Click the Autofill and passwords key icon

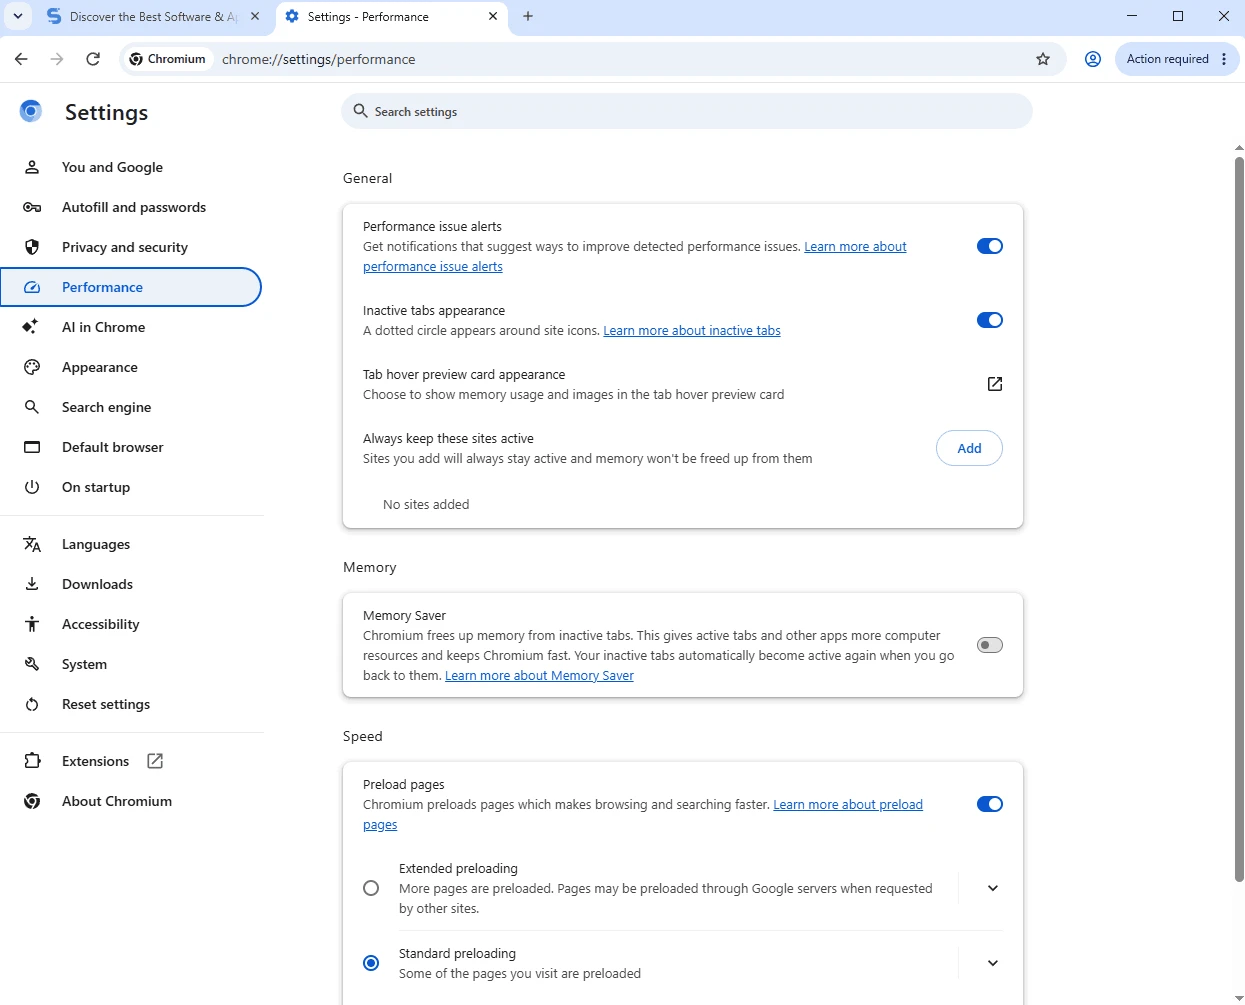click(x=32, y=207)
